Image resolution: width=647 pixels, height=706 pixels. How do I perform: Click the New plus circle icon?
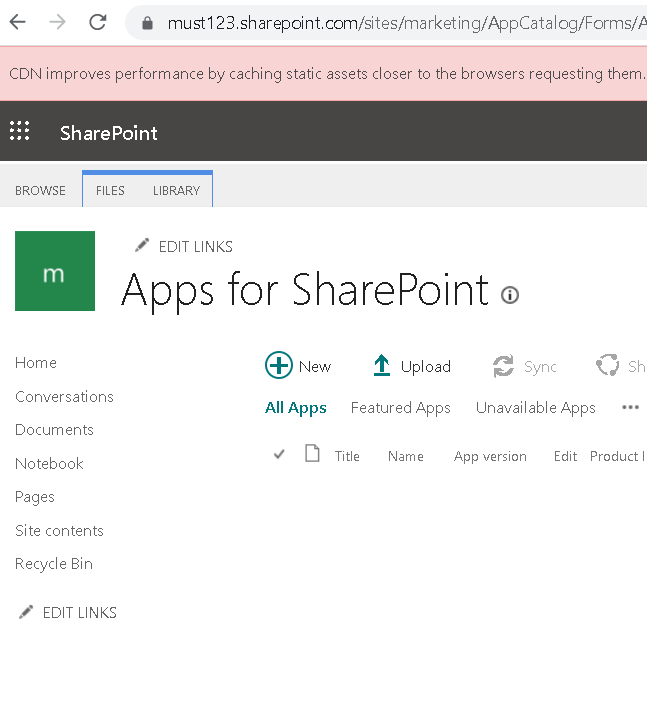click(x=279, y=365)
